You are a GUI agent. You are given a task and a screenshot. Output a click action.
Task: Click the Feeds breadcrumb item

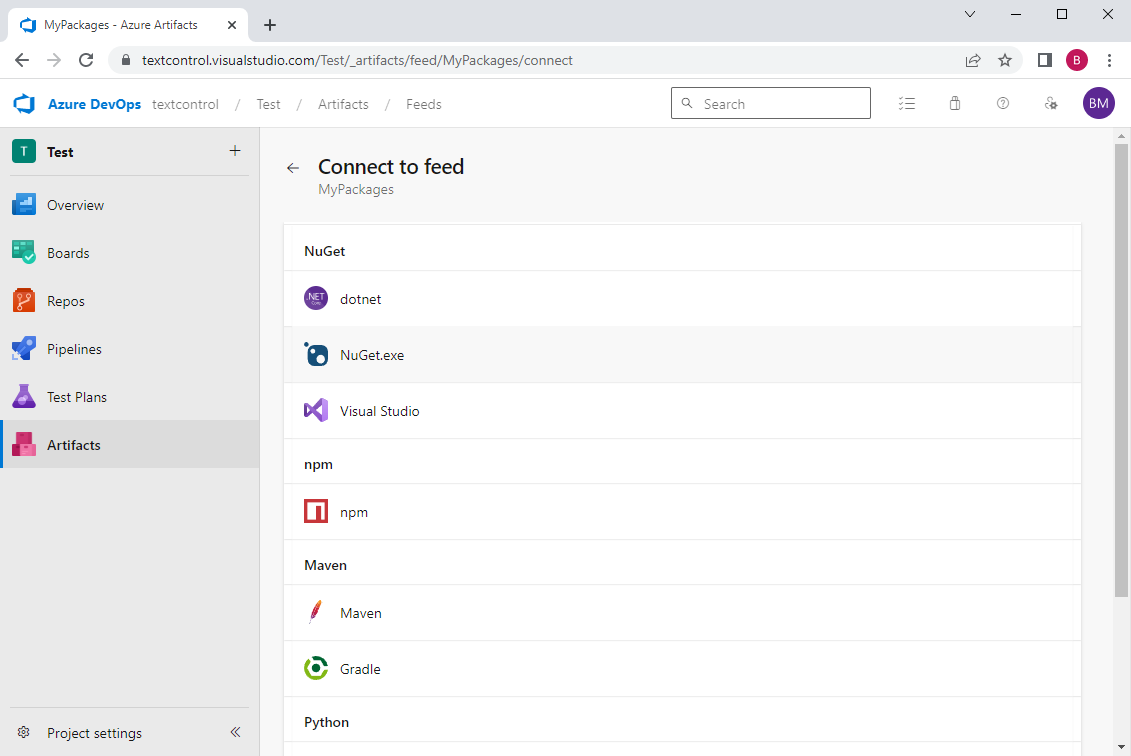[424, 104]
